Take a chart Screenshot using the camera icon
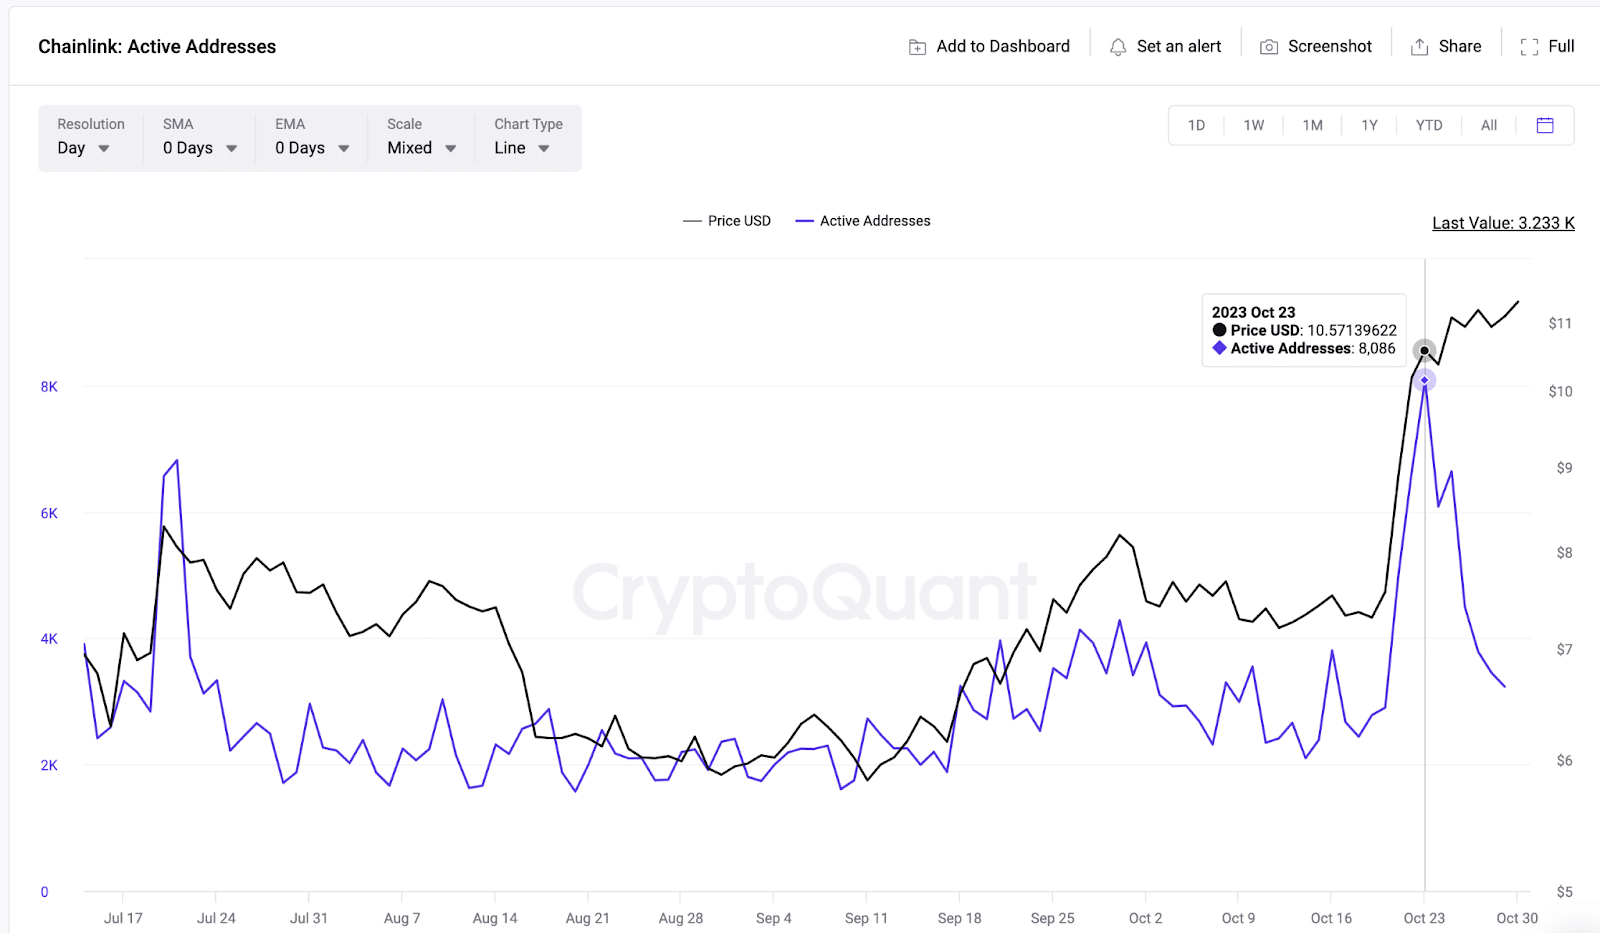Viewport: 1600px width, 933px height. point(1269,46)
